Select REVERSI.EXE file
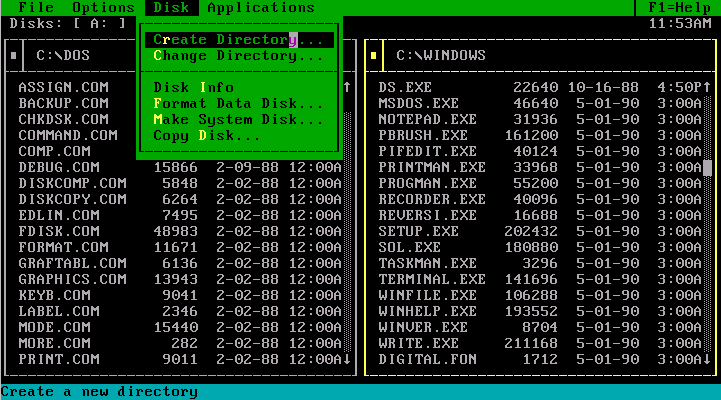The height and width of the screenshot is (400, 721). 541,216
